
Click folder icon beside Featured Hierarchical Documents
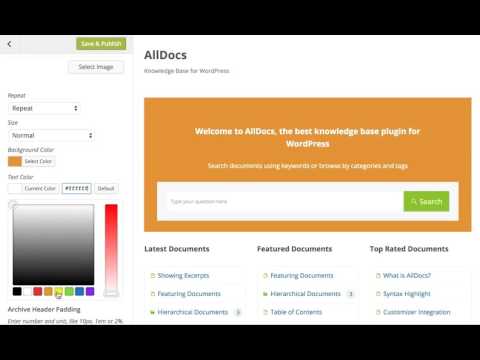[x=265, y=294]
